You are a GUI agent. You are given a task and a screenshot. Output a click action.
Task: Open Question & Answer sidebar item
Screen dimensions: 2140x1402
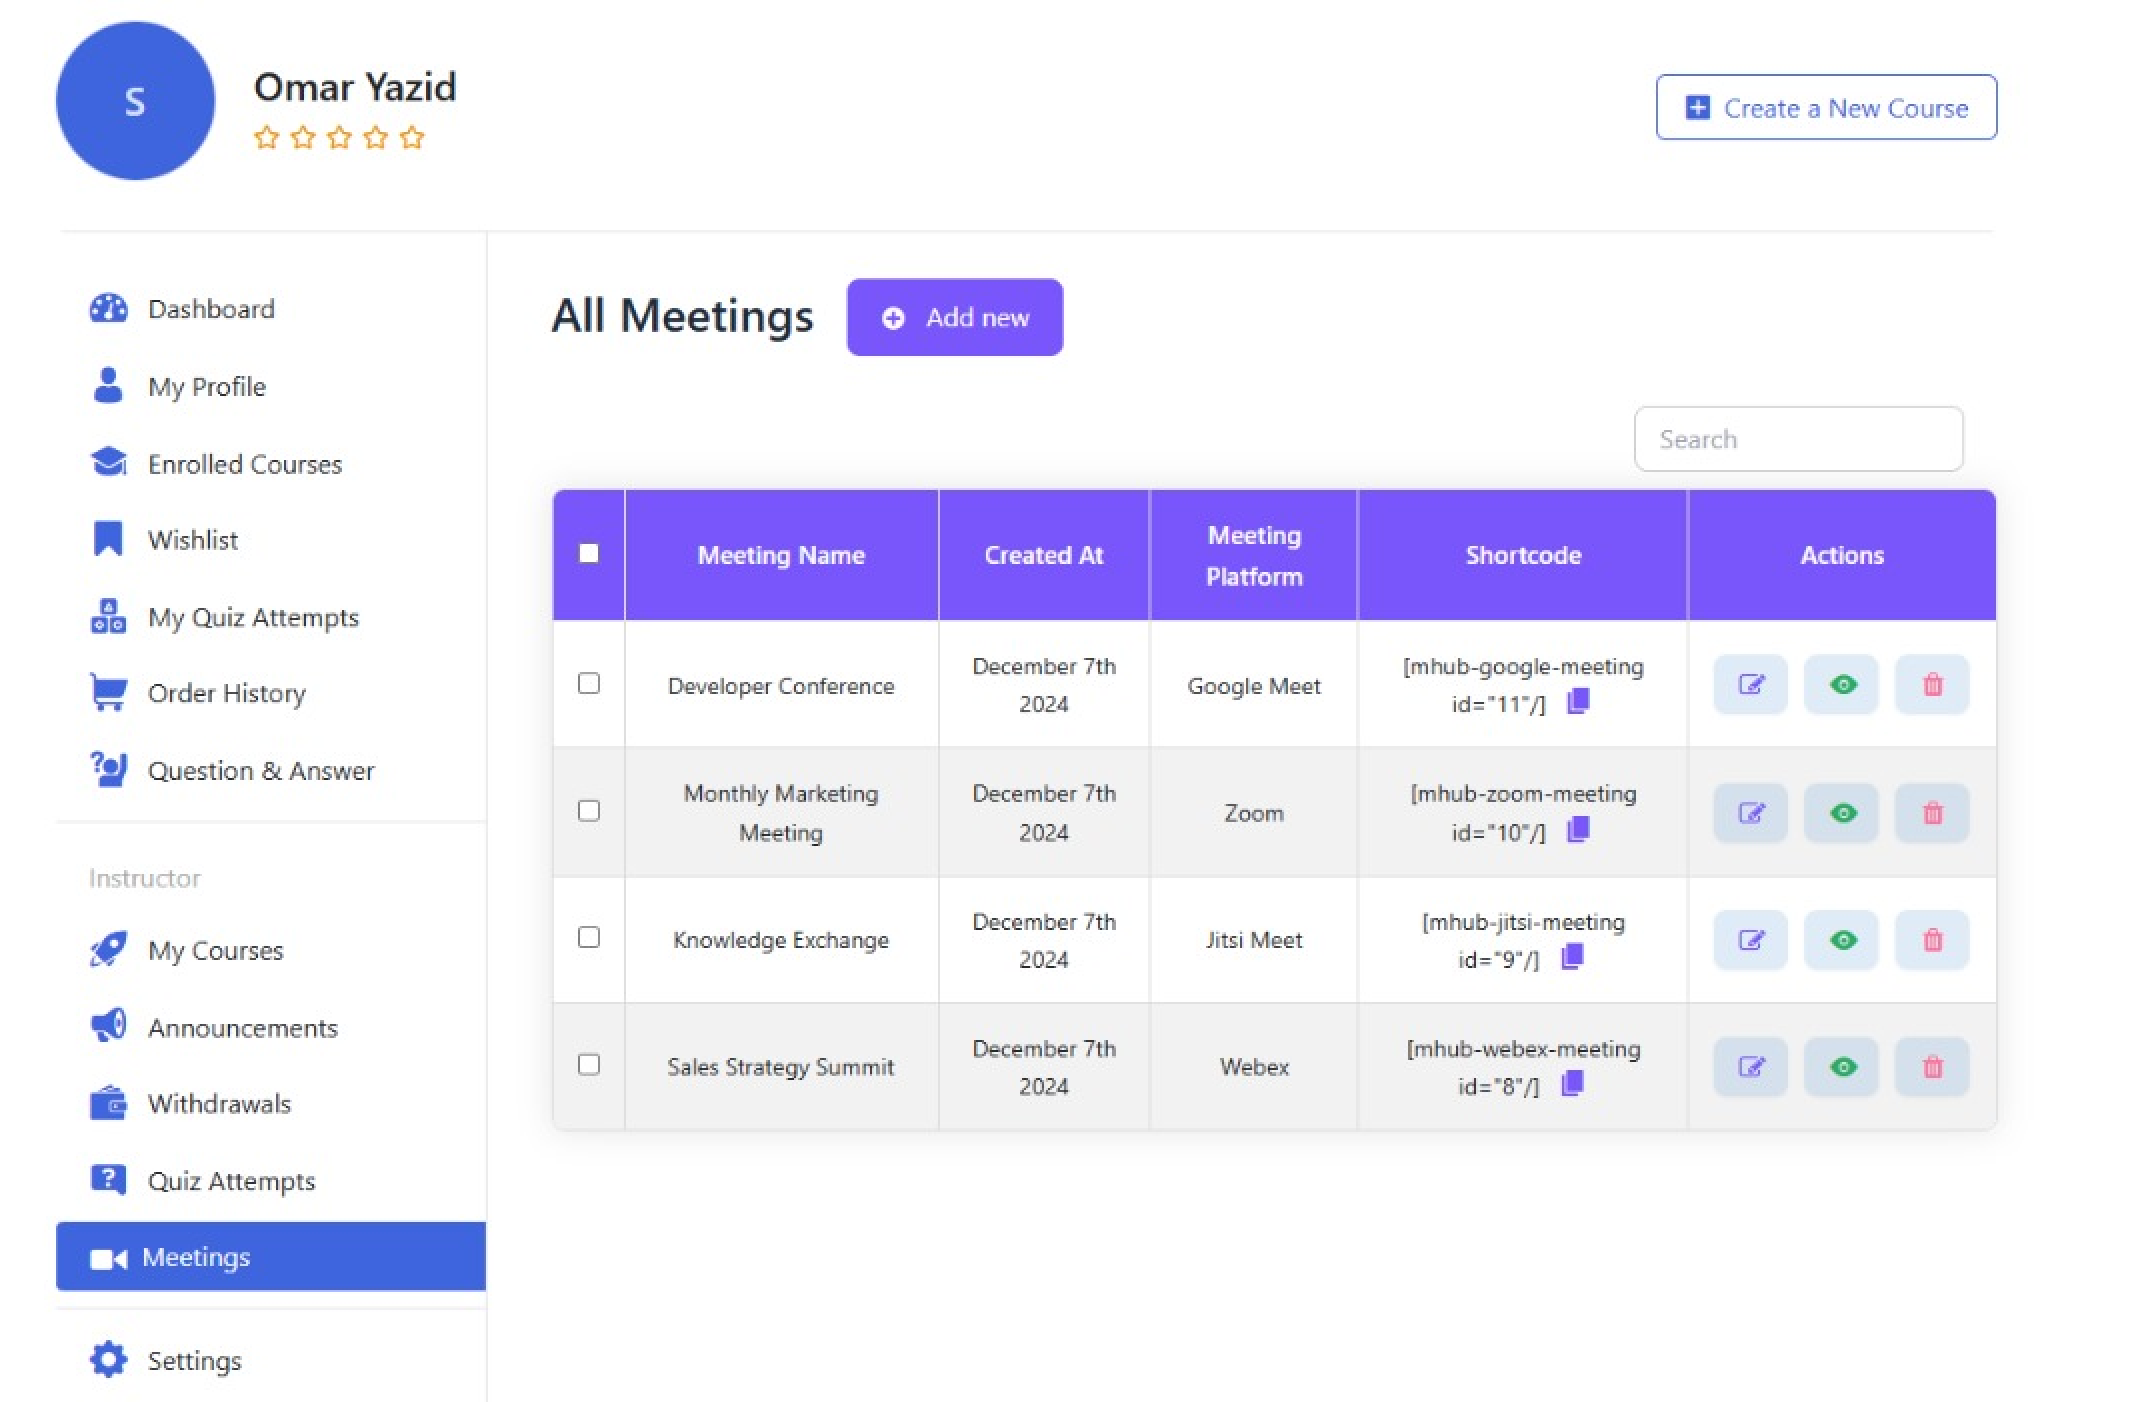click(232, 770)
